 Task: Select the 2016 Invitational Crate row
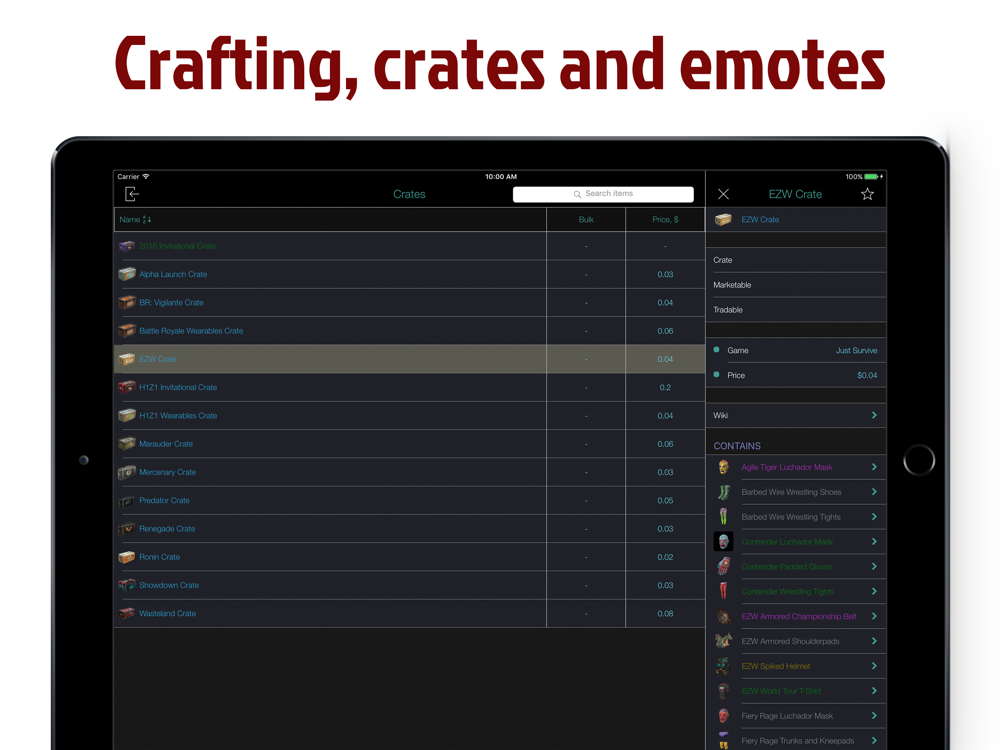pos(409,246)
